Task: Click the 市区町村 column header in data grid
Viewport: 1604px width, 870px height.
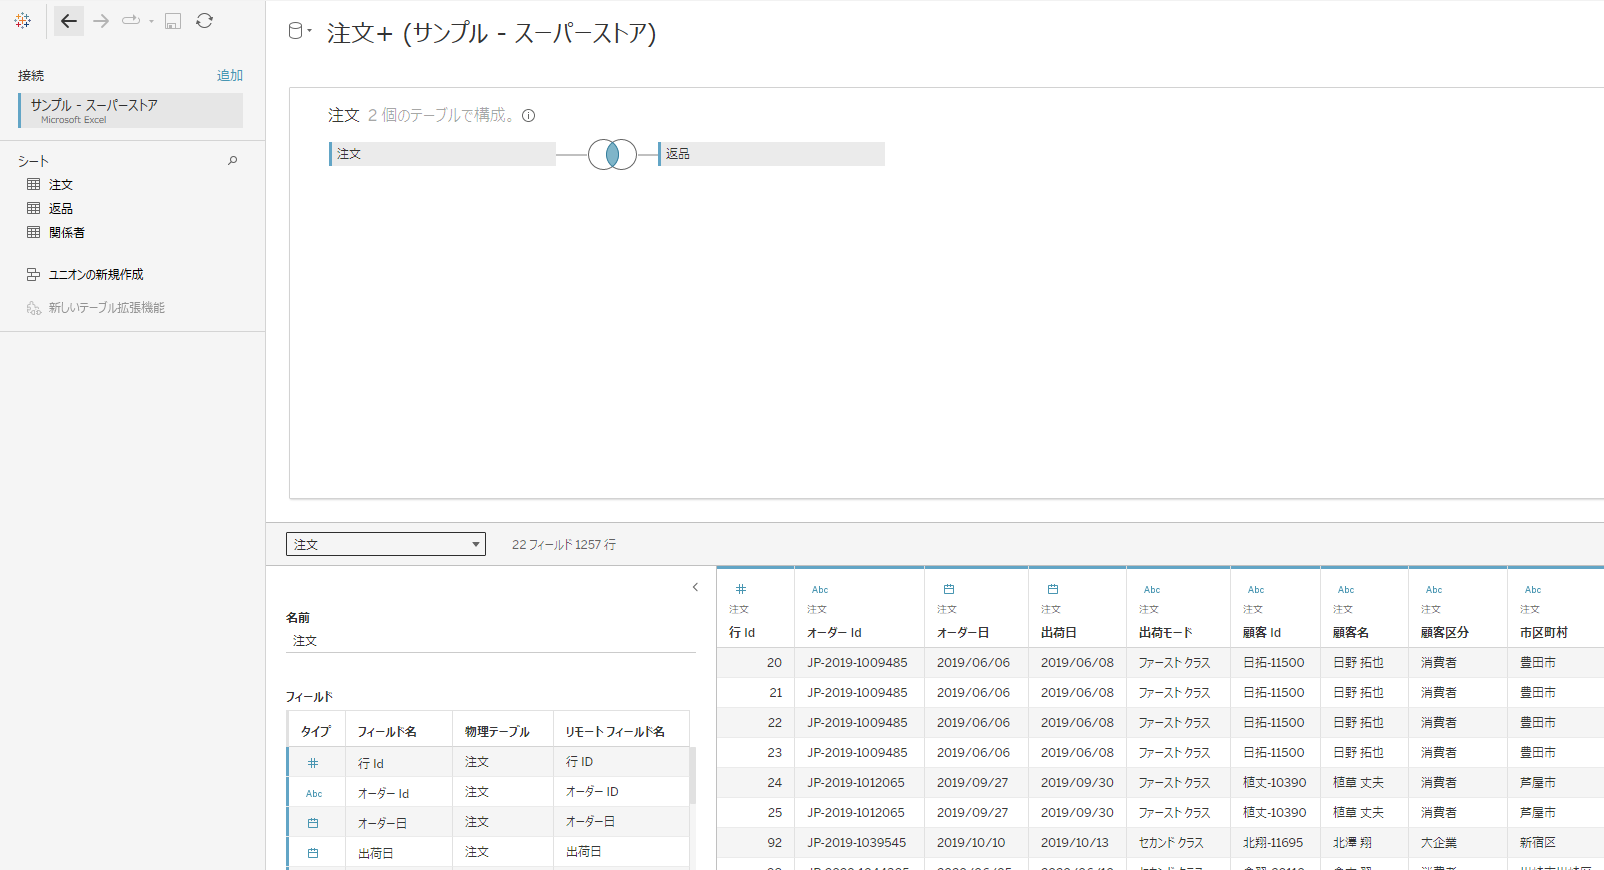Action: point(1544,633)
